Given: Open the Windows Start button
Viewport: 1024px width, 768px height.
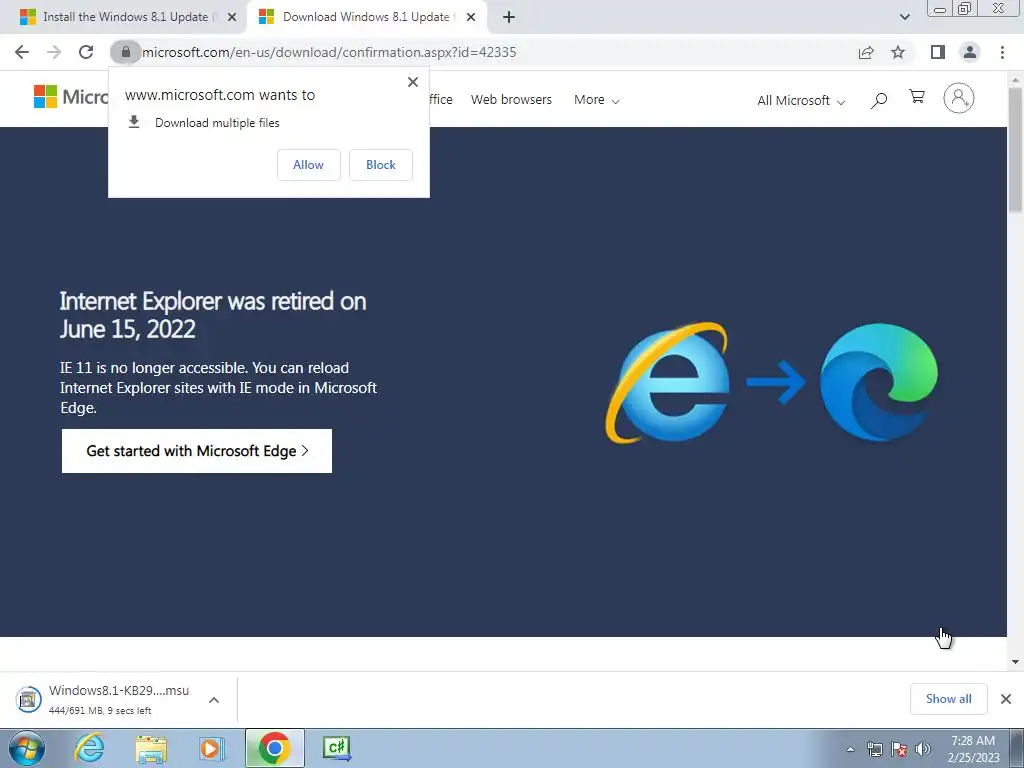Looking at the screenshot, I should [26, 748].
